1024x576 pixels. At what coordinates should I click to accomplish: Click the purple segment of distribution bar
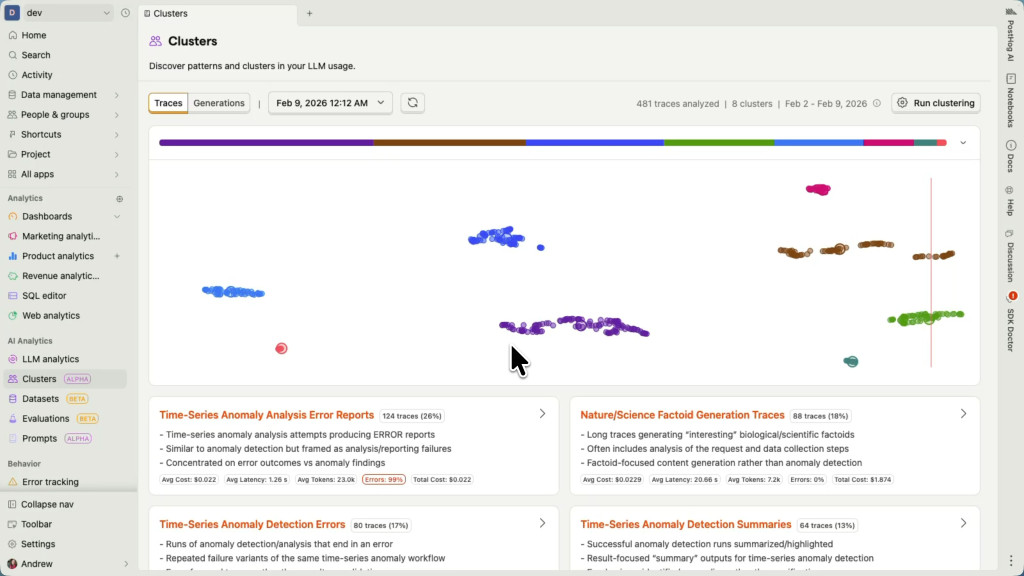pyautogui.click(x=266, y=142)
